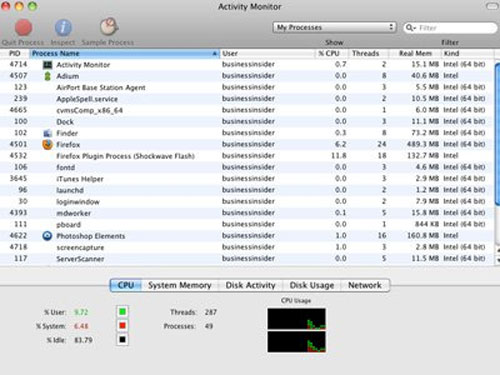Image resolution: width=500 pixels, height=375 pixels.
Task: Click the % Idle 83.79 value
Action: click(83, 340)
